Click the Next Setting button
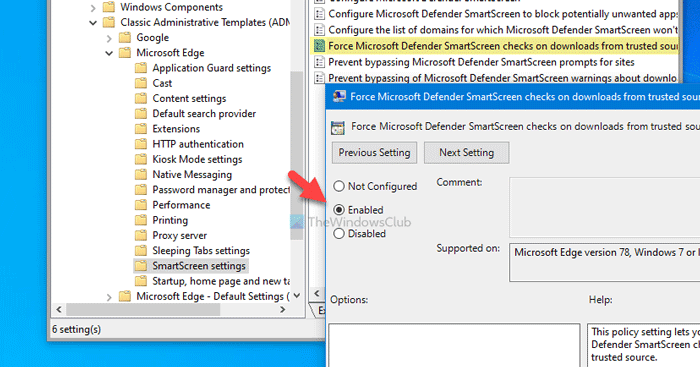 (x=466, y=153)
